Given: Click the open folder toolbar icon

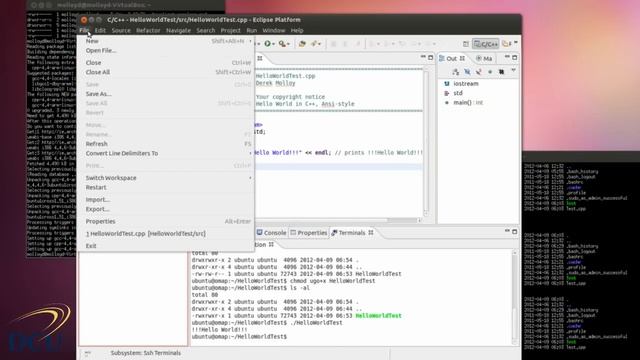Looking at the screenshot, I should (302, 44).
